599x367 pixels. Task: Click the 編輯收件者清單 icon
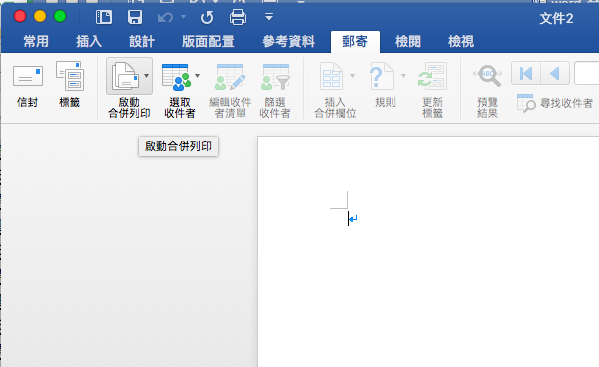(x=230, y=77)
